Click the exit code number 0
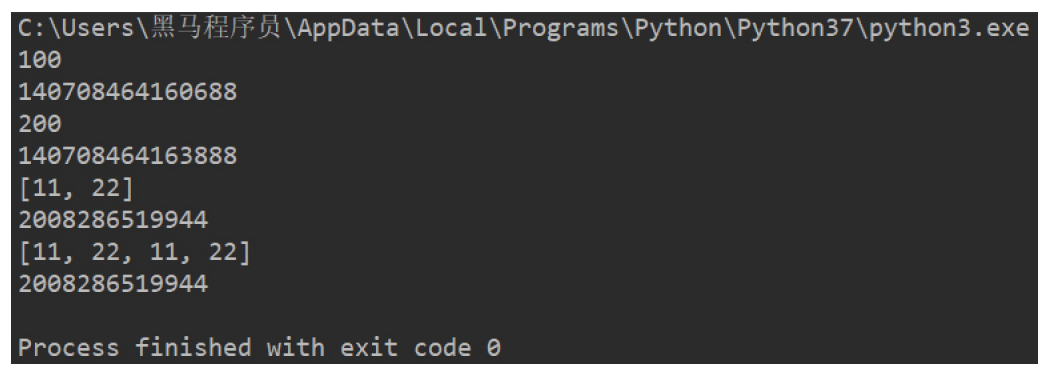Viewport: 1044px width, 370px height. pyautogui.click(x=493, y=347)
